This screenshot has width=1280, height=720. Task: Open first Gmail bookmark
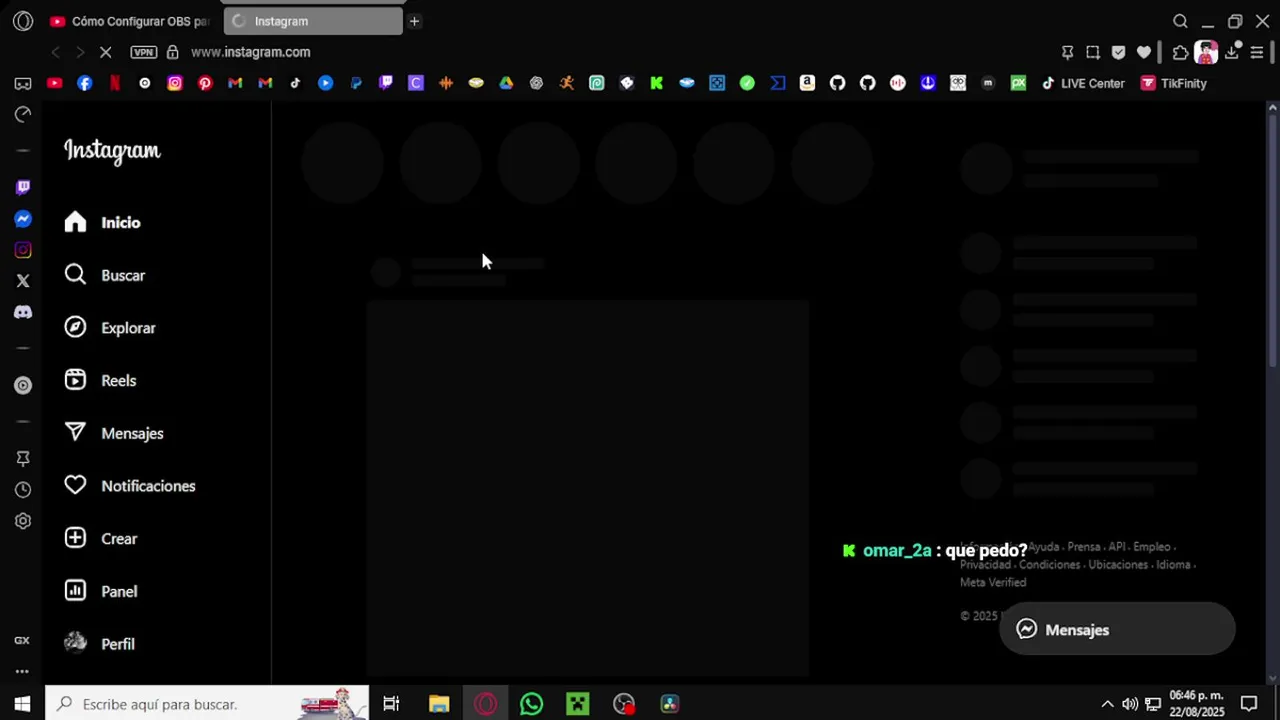pyautogui.click(x=235, y=83)
